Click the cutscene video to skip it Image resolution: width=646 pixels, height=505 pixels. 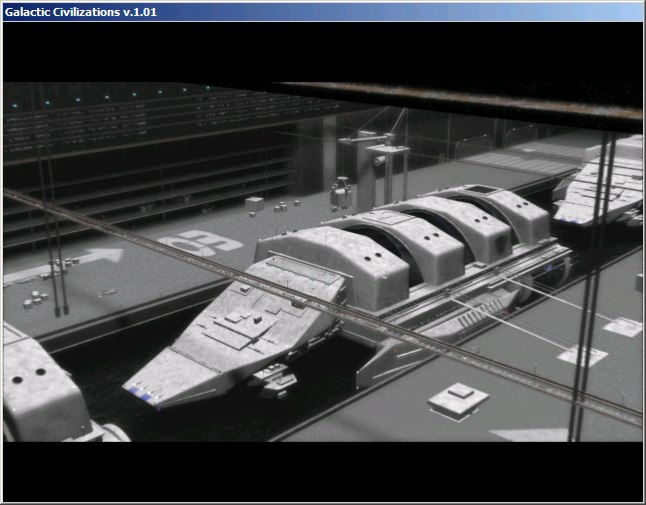[x=323, y=262]
